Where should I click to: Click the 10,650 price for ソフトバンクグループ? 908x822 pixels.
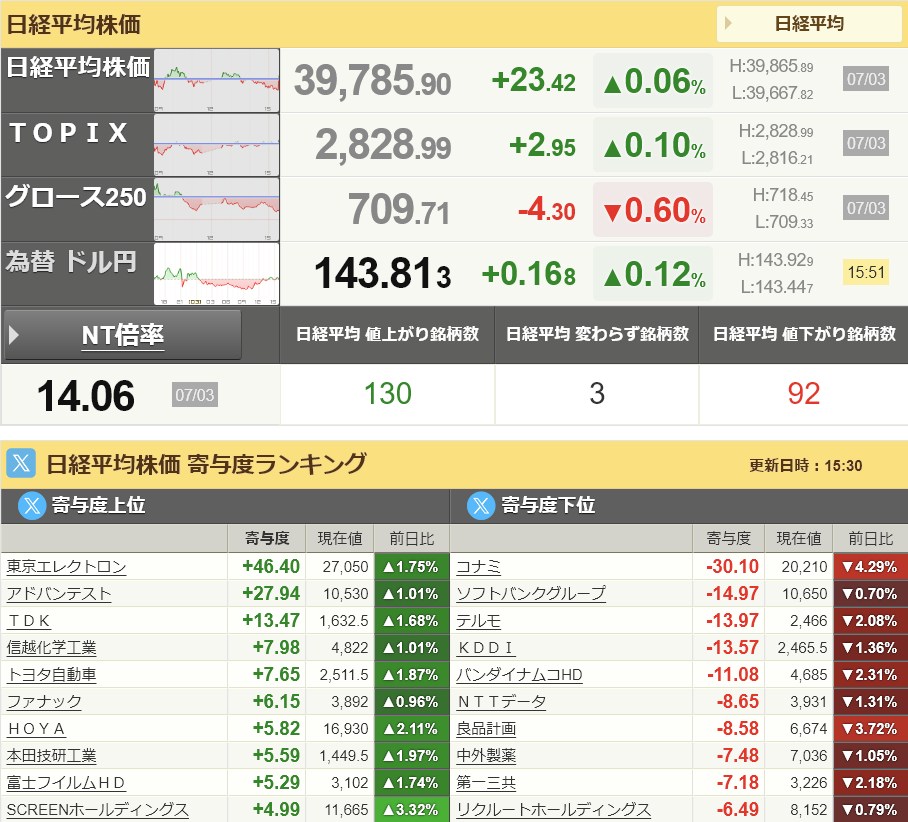804,594
